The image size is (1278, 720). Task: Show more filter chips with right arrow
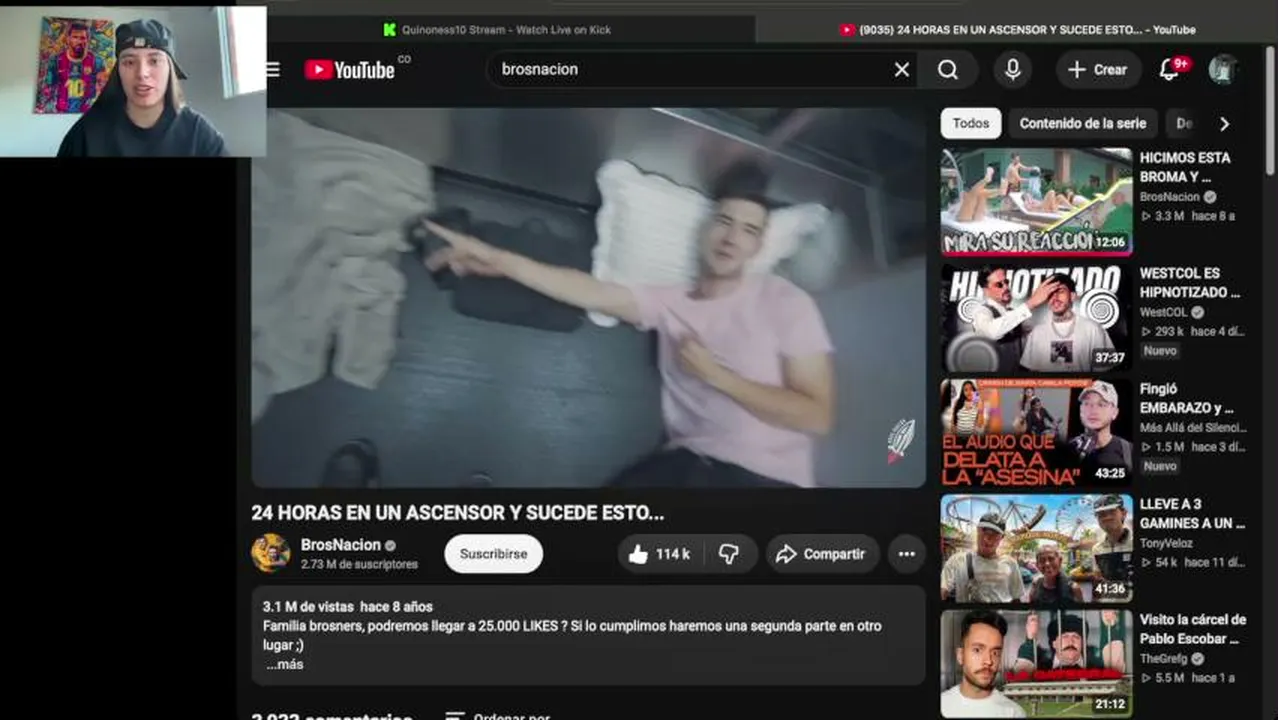(x=1224, y=123)
